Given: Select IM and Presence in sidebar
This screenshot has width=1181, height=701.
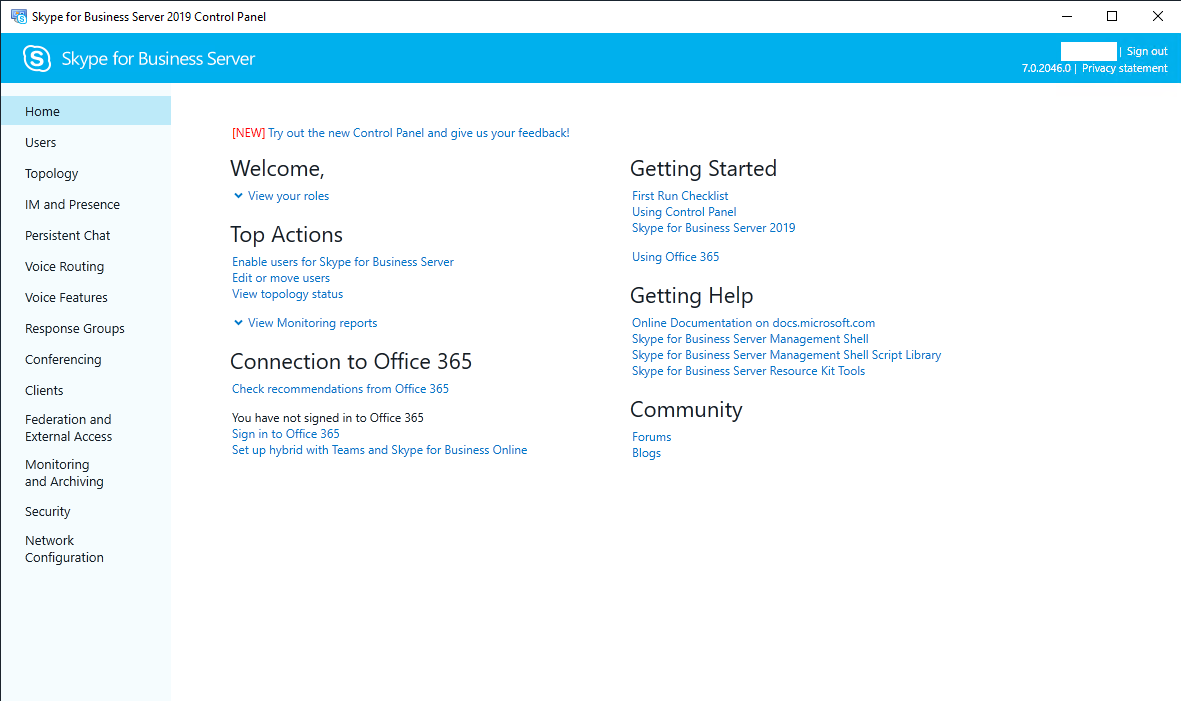Looking at the screenshot, I should tap(72, 205).
